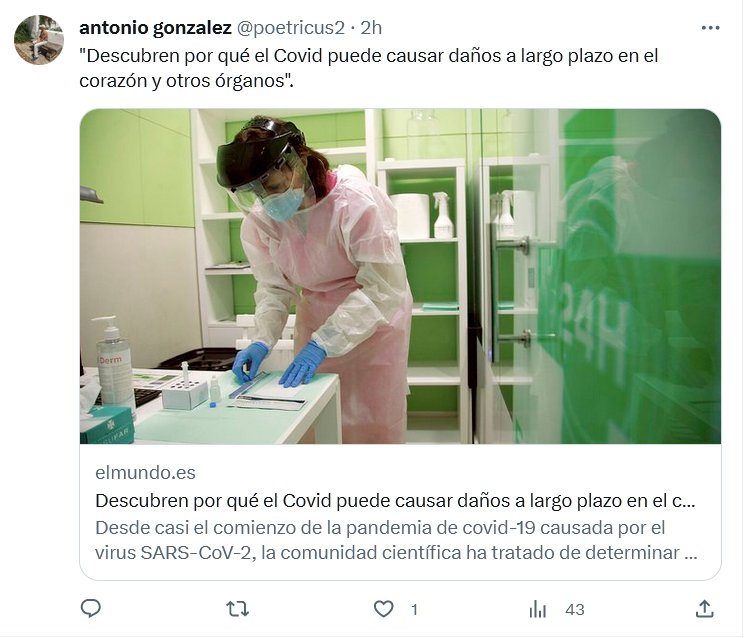
Task: Select the tweet text about Covid
Action: [x=369, y=68]
